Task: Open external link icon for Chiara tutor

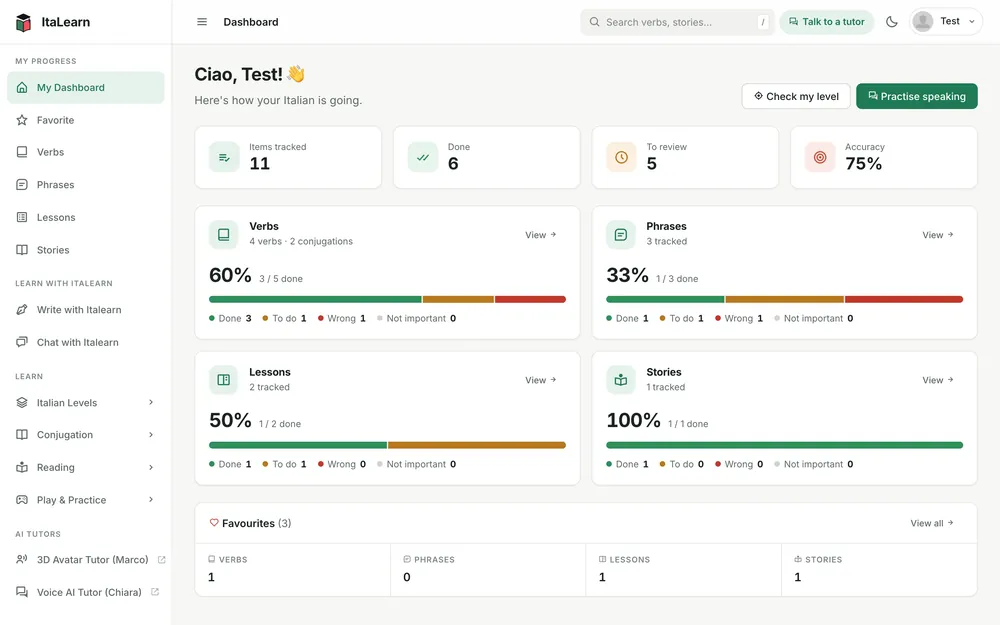Action: (x=155, y=592)
